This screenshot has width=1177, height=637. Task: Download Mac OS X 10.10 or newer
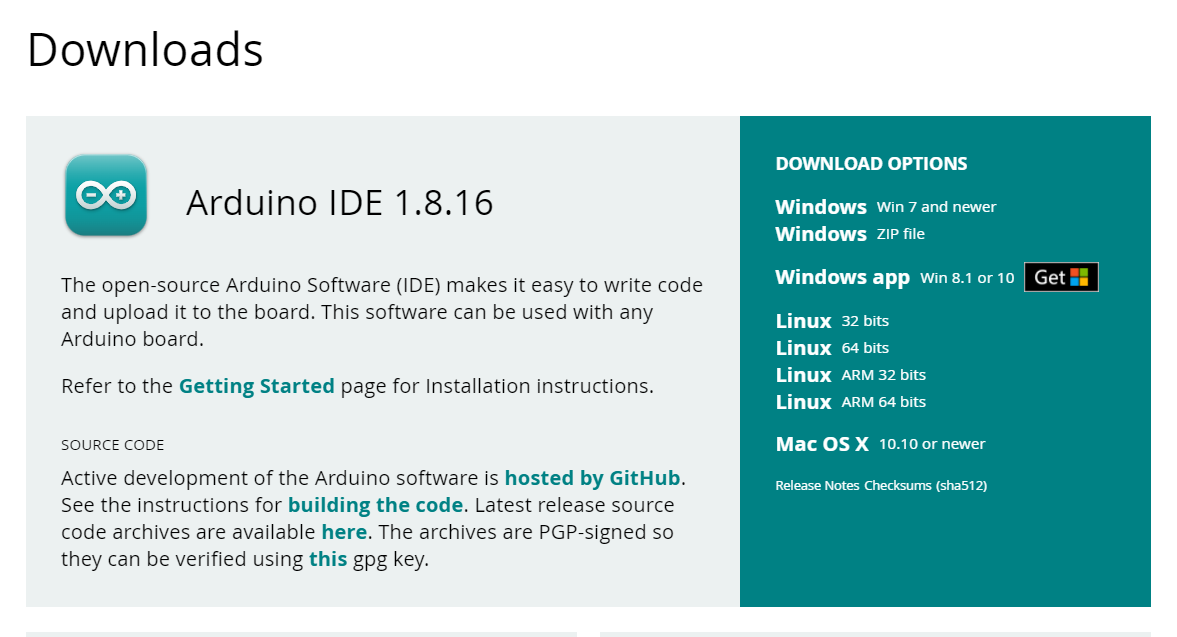[x=880, y=444]
